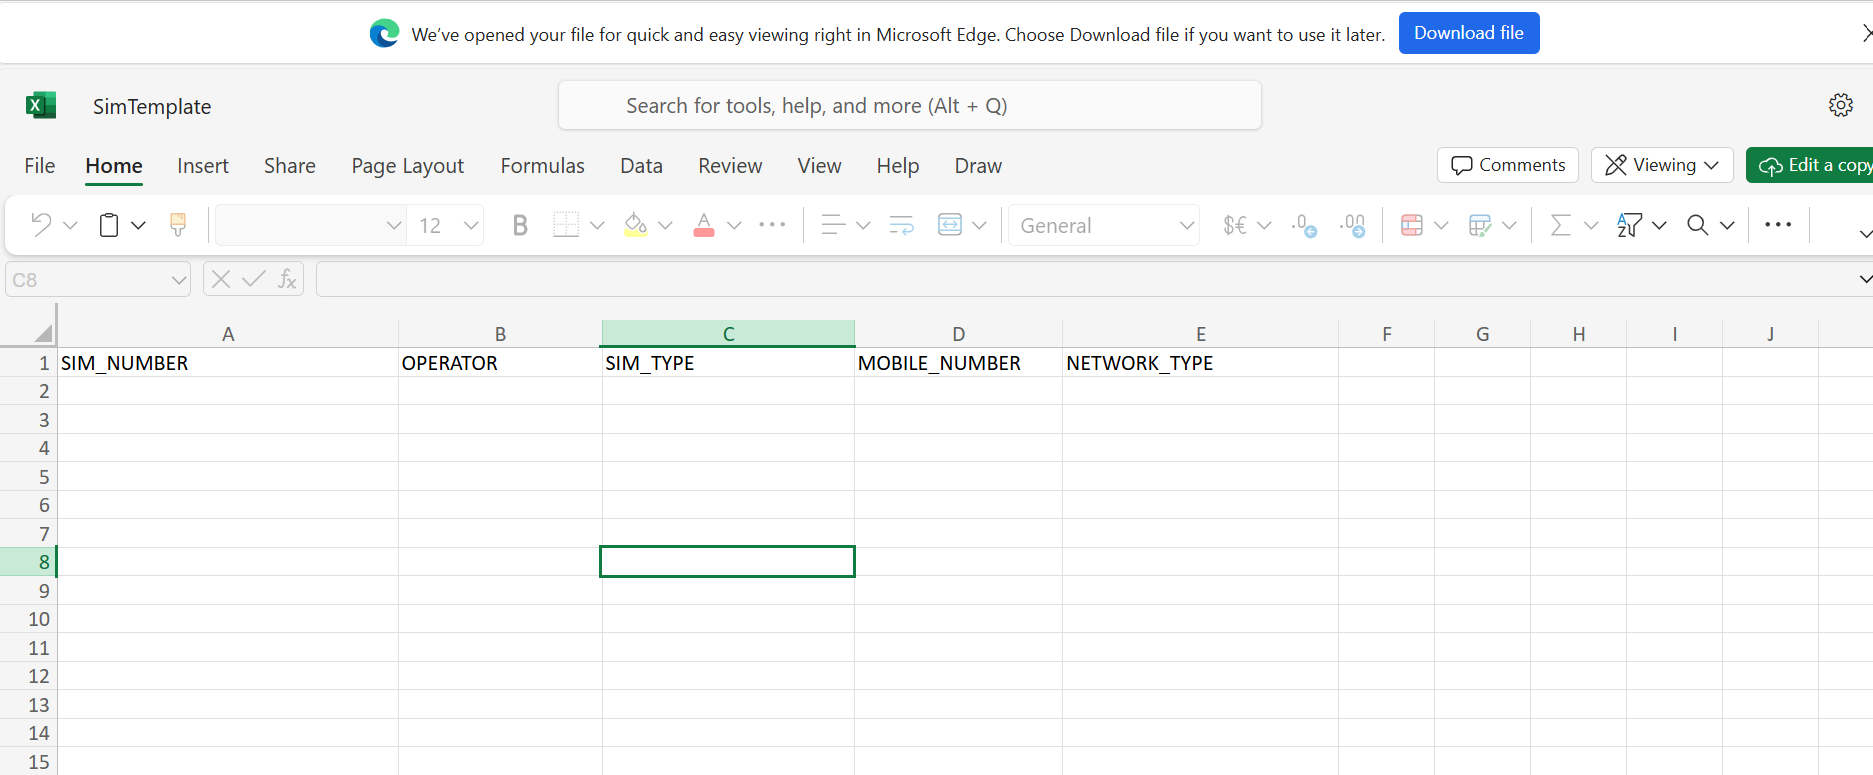Click the Download file button
The width and height of the screenshot is (1873, 775).
tap(1468, 33)
